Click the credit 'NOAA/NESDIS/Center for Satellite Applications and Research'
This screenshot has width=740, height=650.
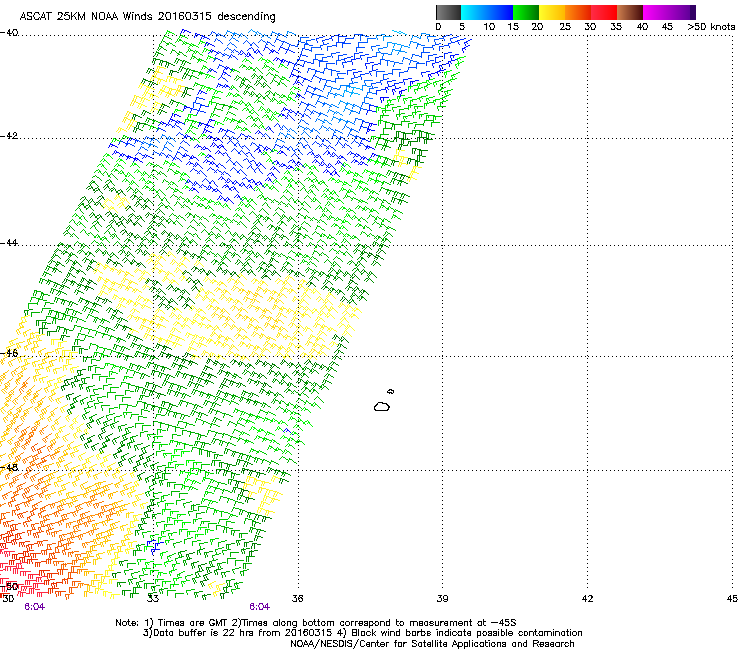(432, 644)
